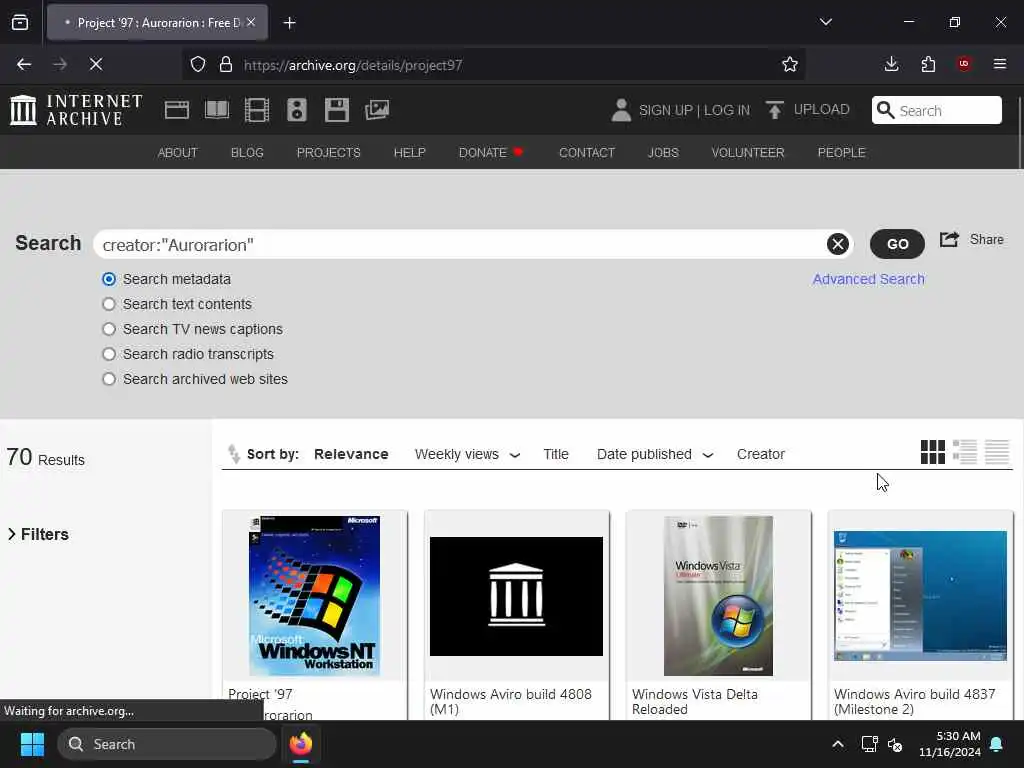Click the user avatar icon

tap(621, 110)
